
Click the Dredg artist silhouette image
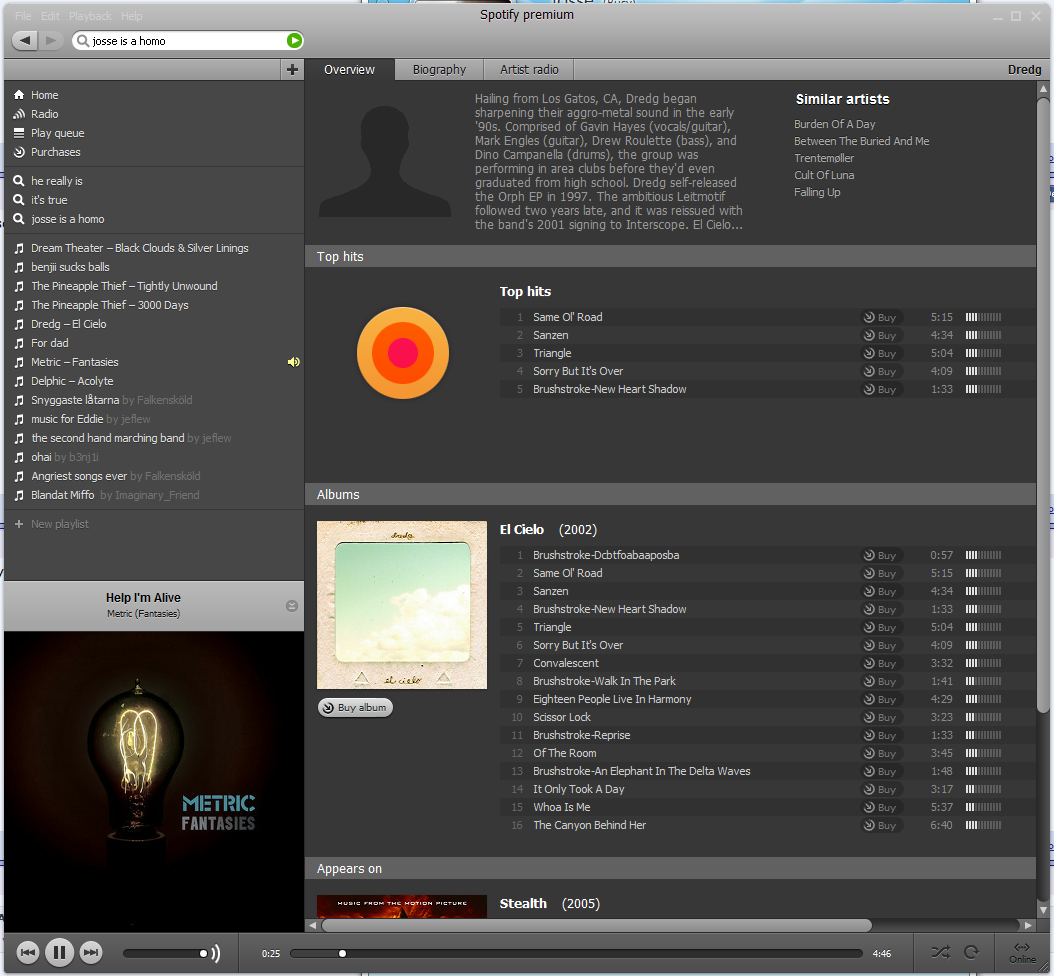tap(384, 161)
